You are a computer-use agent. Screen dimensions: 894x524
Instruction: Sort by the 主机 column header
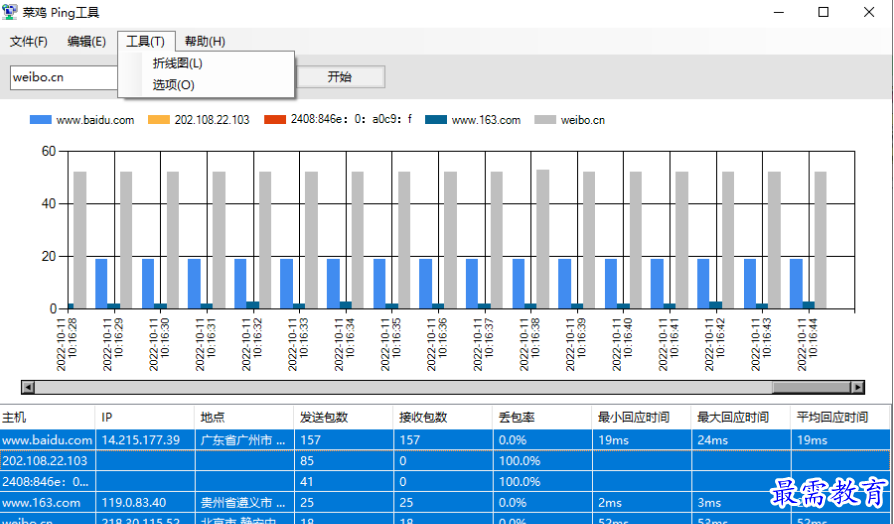click(x=47, y=417)
